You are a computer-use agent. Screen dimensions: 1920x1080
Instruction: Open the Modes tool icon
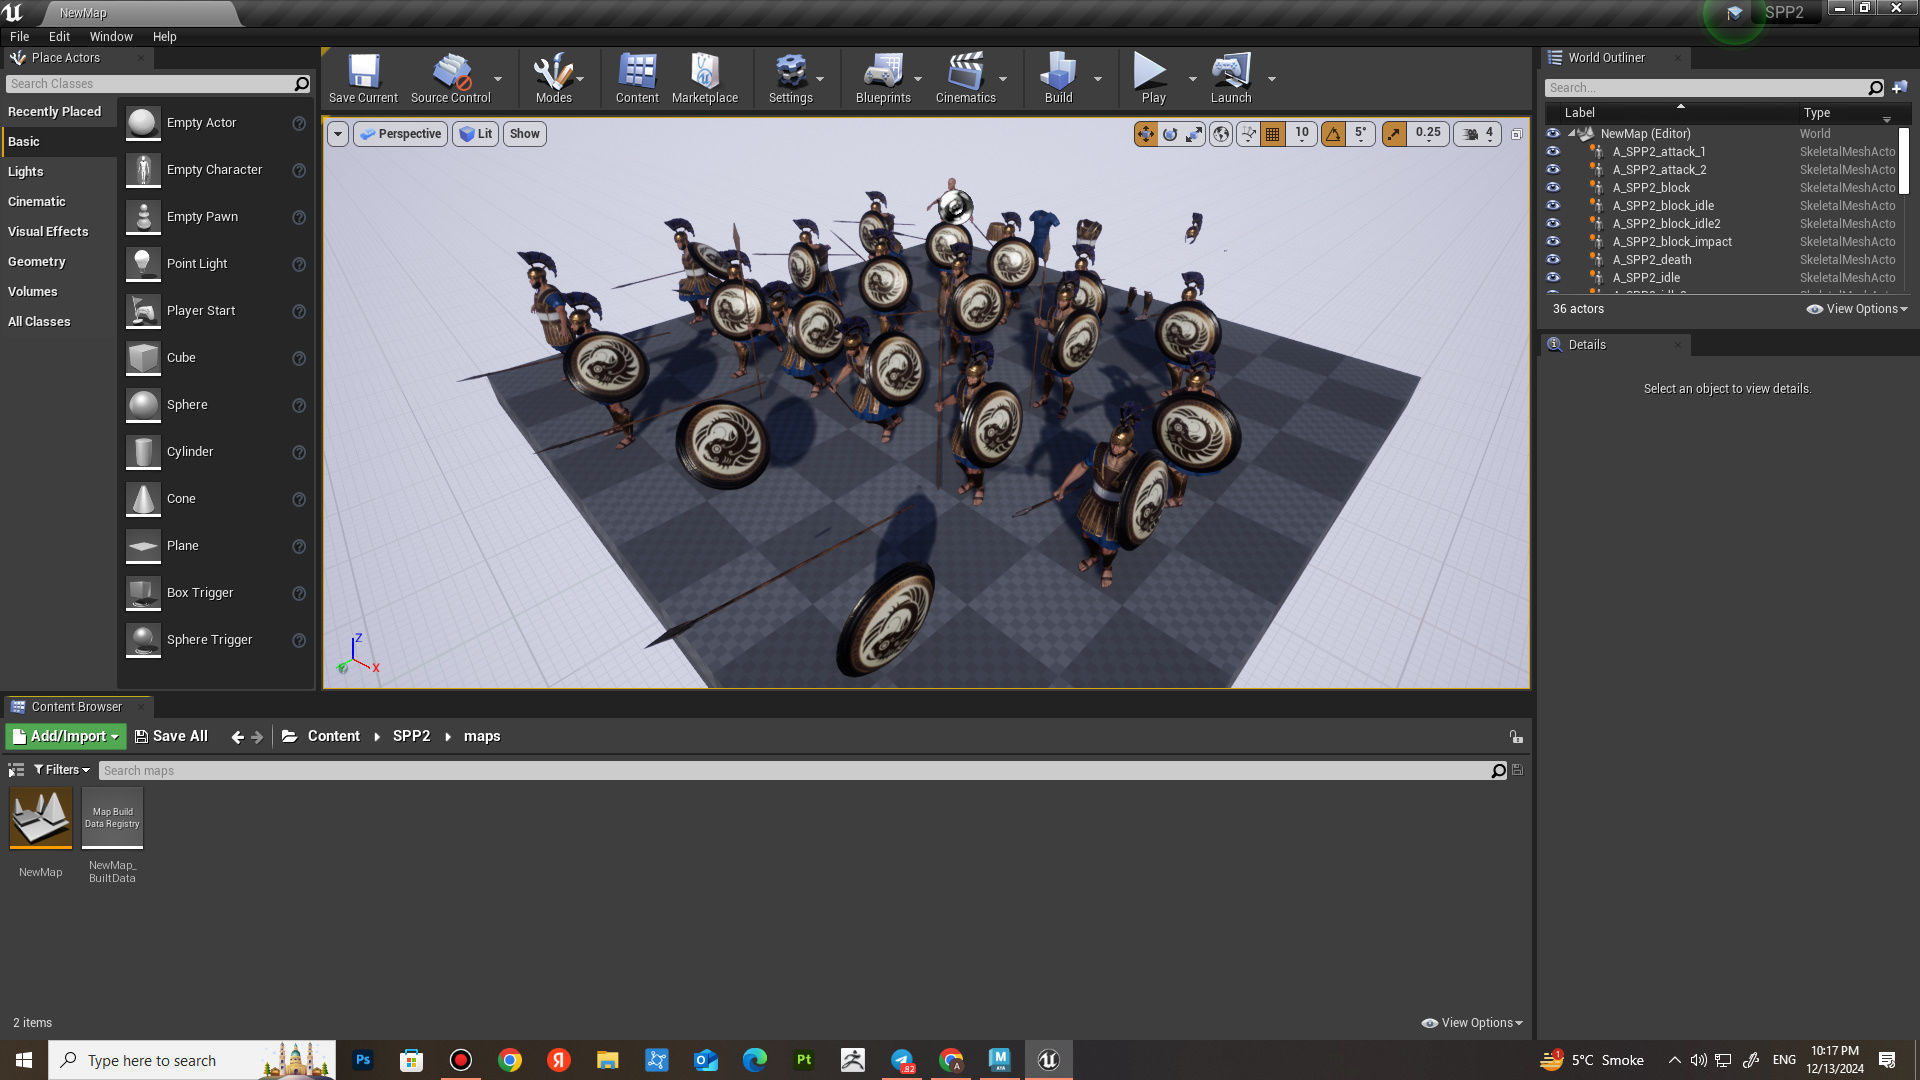click(x=553, y=78)
